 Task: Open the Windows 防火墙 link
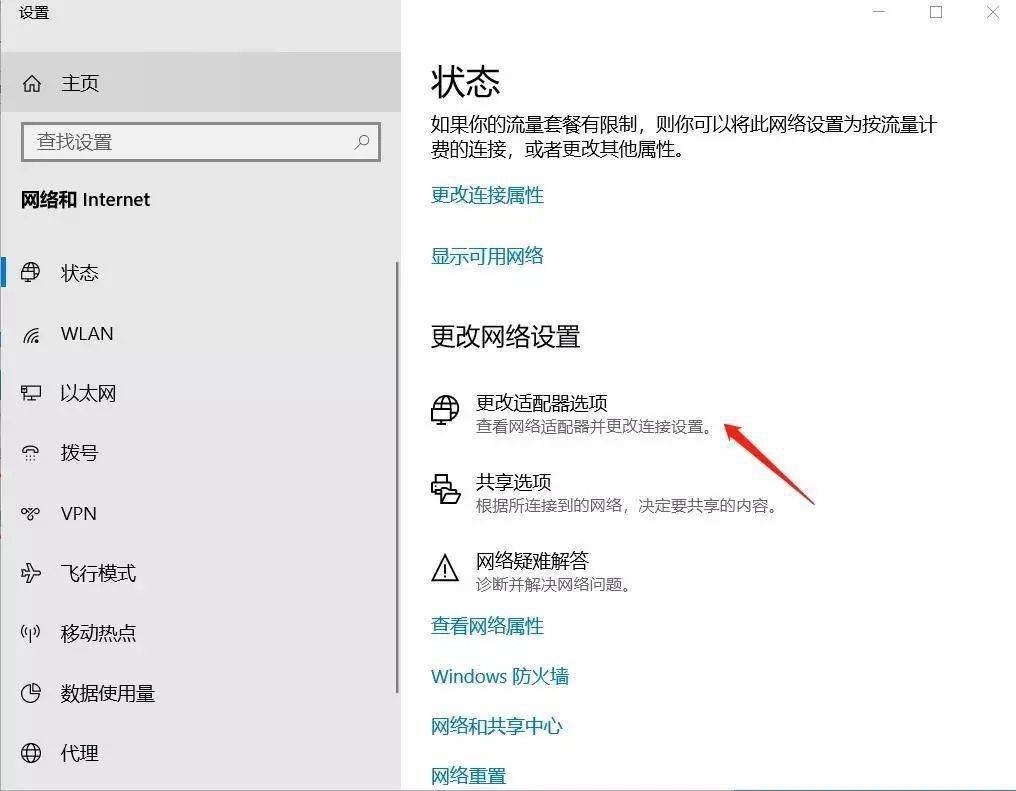500,676
